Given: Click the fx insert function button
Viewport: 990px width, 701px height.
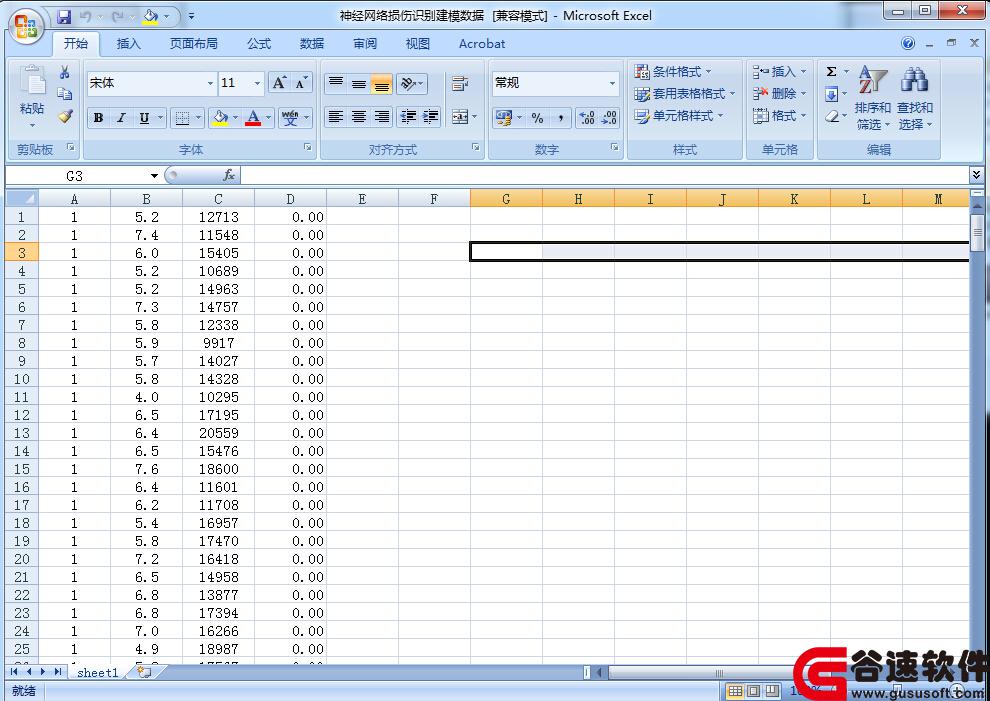Looking at the screenshot, I should 229,176.
